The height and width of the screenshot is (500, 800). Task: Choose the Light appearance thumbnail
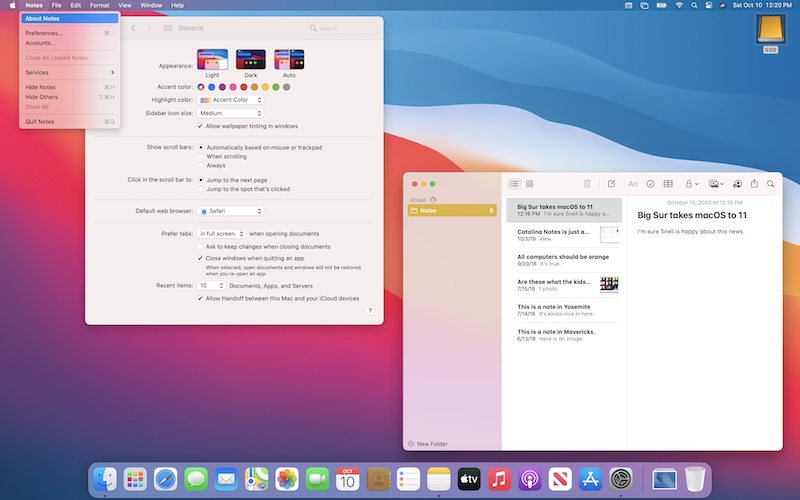click(212, 60)
